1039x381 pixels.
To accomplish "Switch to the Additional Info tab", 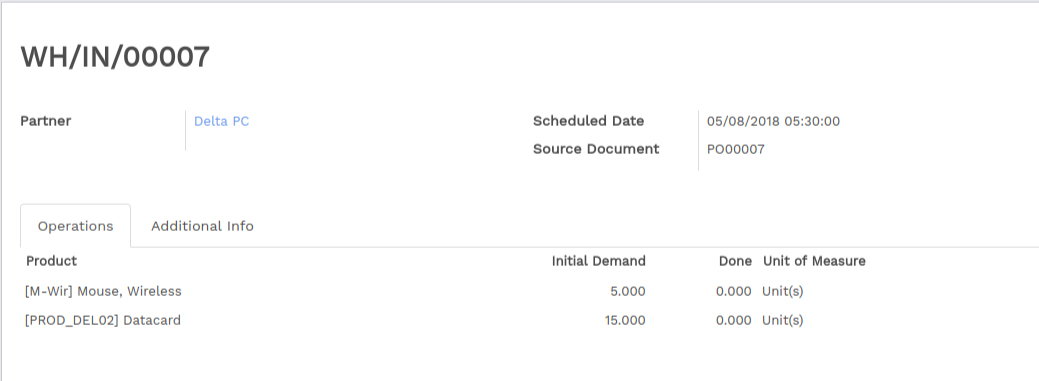I will 202,226.
